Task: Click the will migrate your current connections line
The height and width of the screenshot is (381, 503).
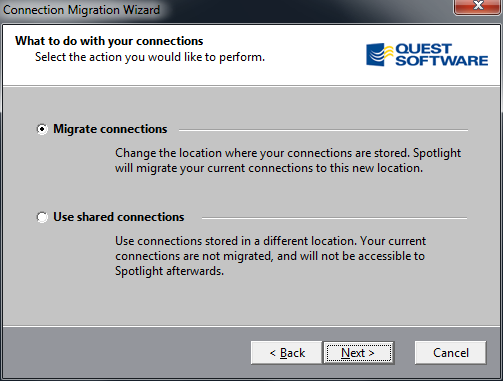Action: [269, 168]
